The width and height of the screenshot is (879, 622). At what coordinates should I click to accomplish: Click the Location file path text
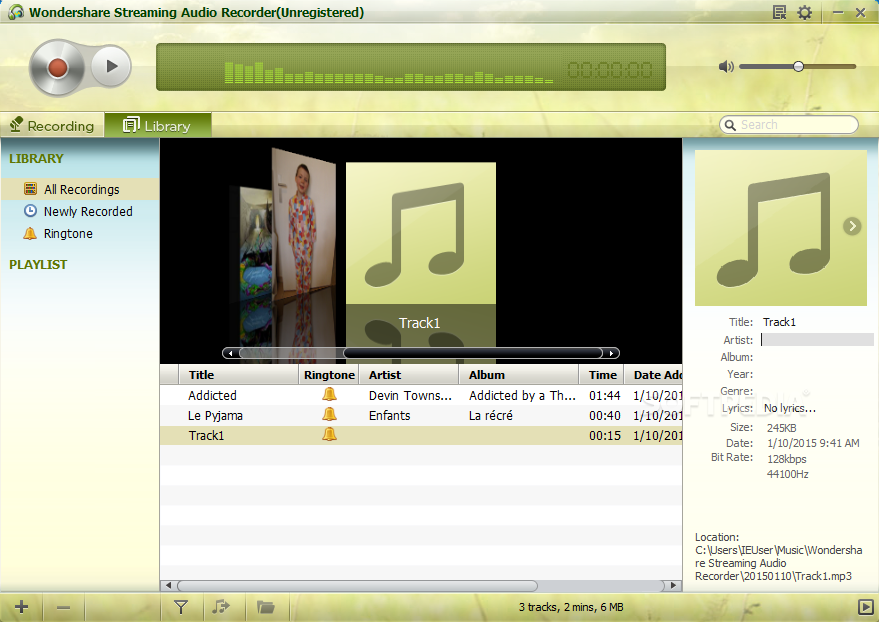pyautogui.click(x=778, y=563)
